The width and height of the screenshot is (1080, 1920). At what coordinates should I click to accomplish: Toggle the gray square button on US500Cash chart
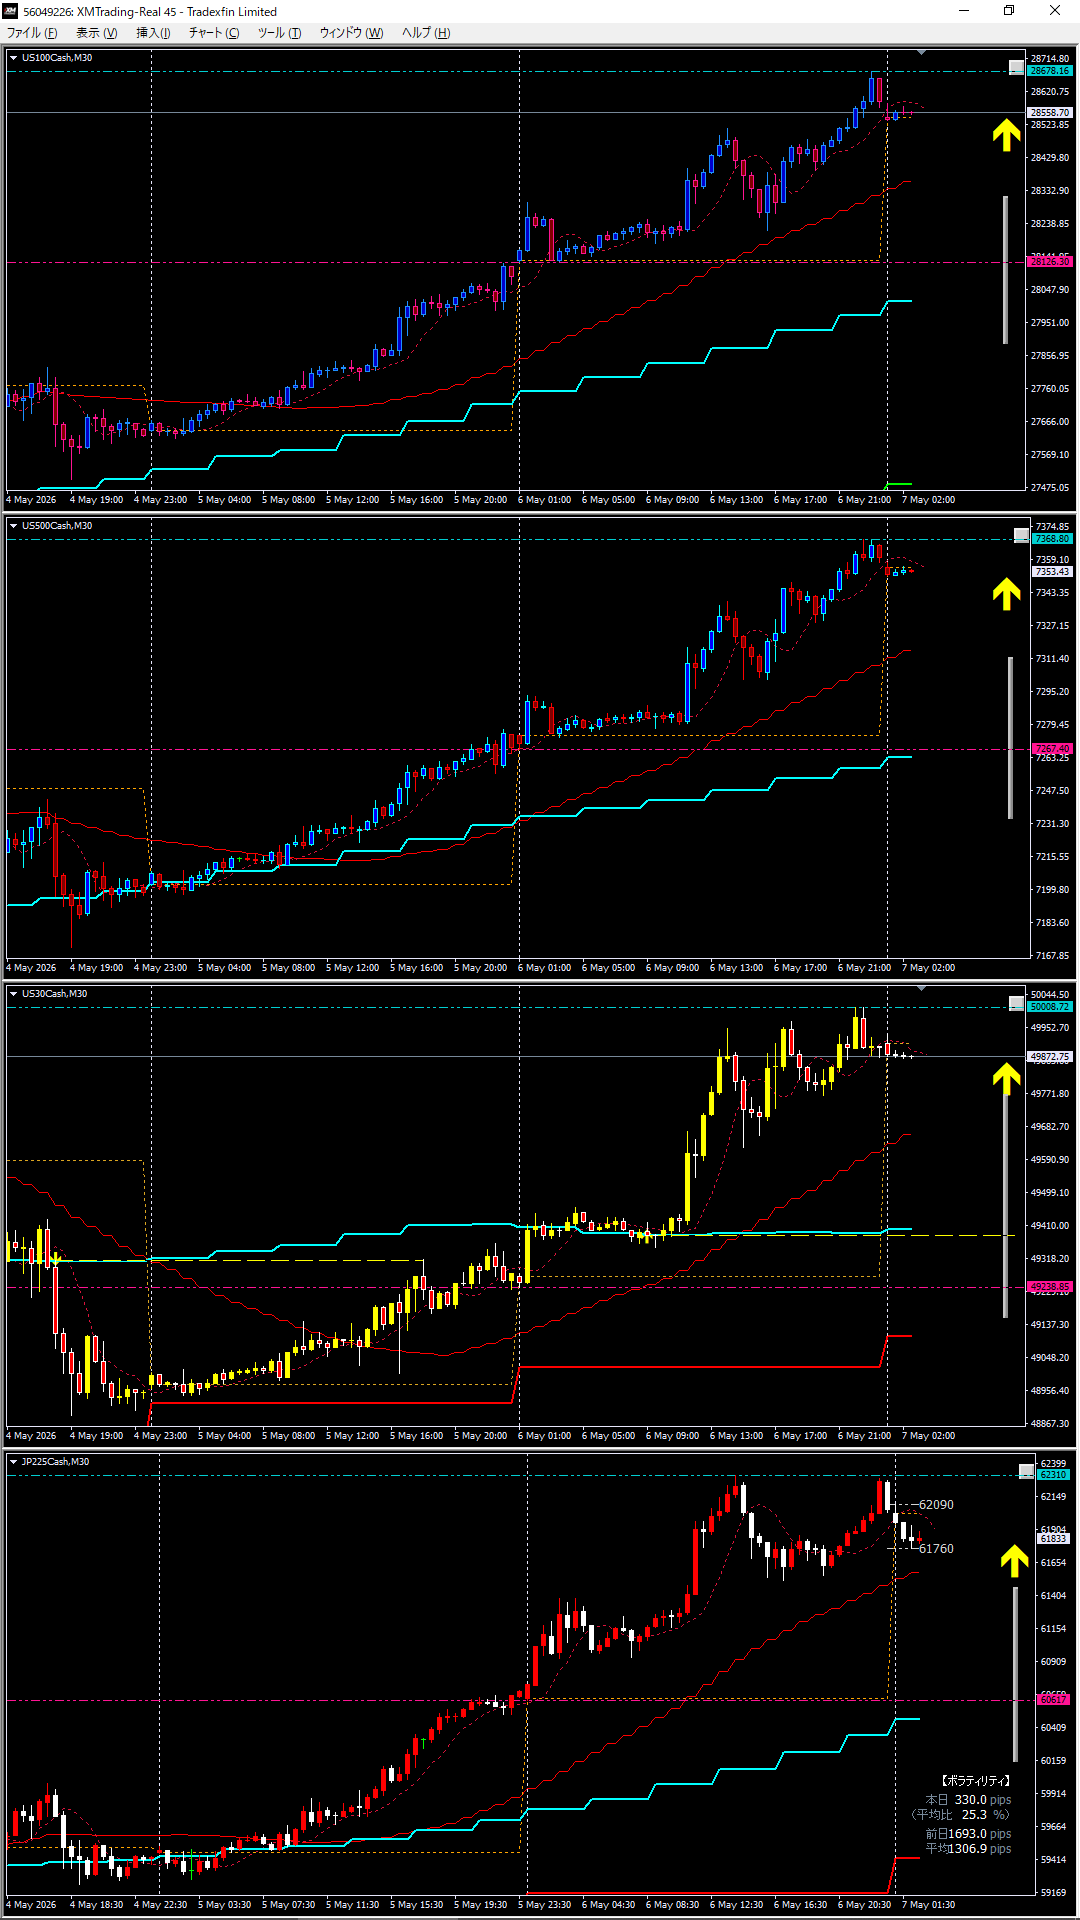pyautogui.click(x=1021, y=536)
